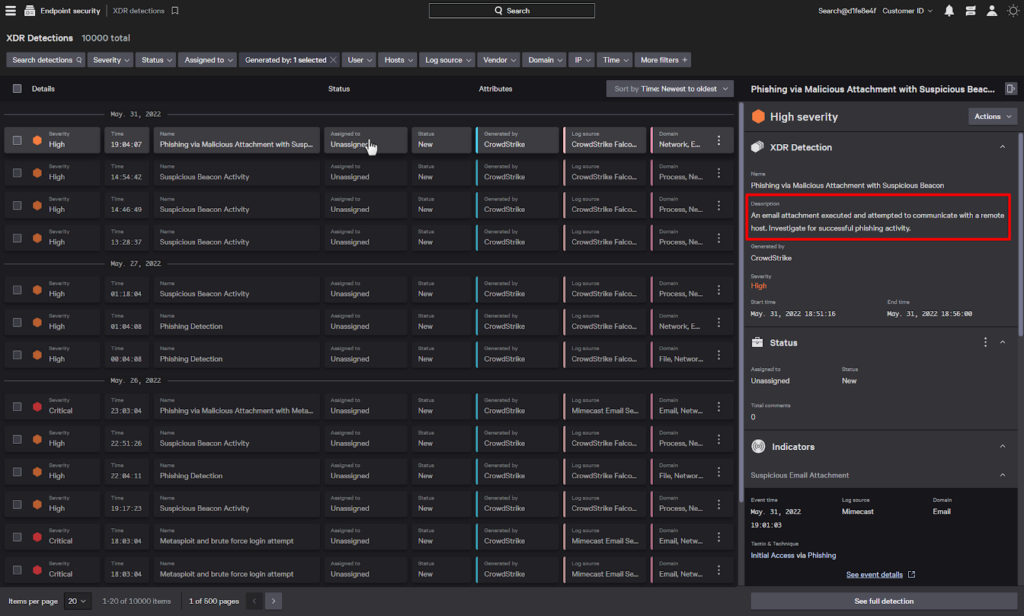Image resolution: width=1024 pixels, height=616 pixels.
Task: Check the Phishing via Malicious Attachment row checkbox
Action: (16, 139)
